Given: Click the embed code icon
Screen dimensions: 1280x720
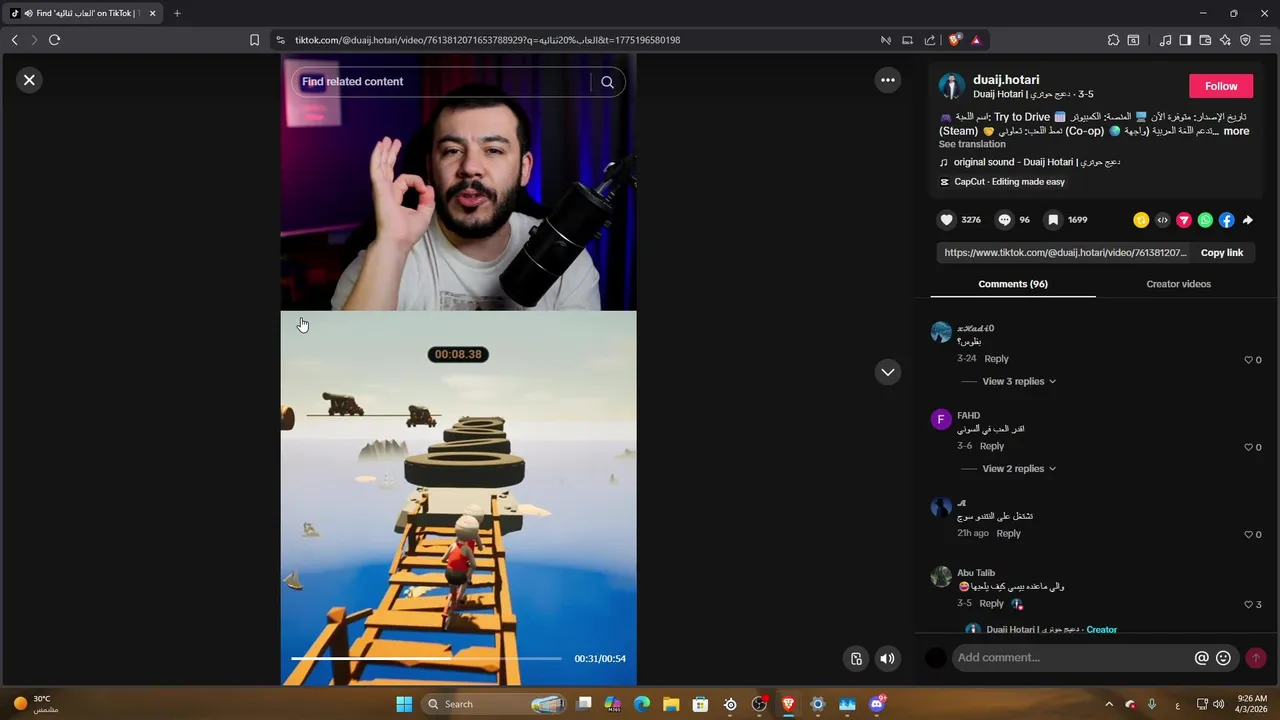Looking at the screenshot, I should 1162,220.
